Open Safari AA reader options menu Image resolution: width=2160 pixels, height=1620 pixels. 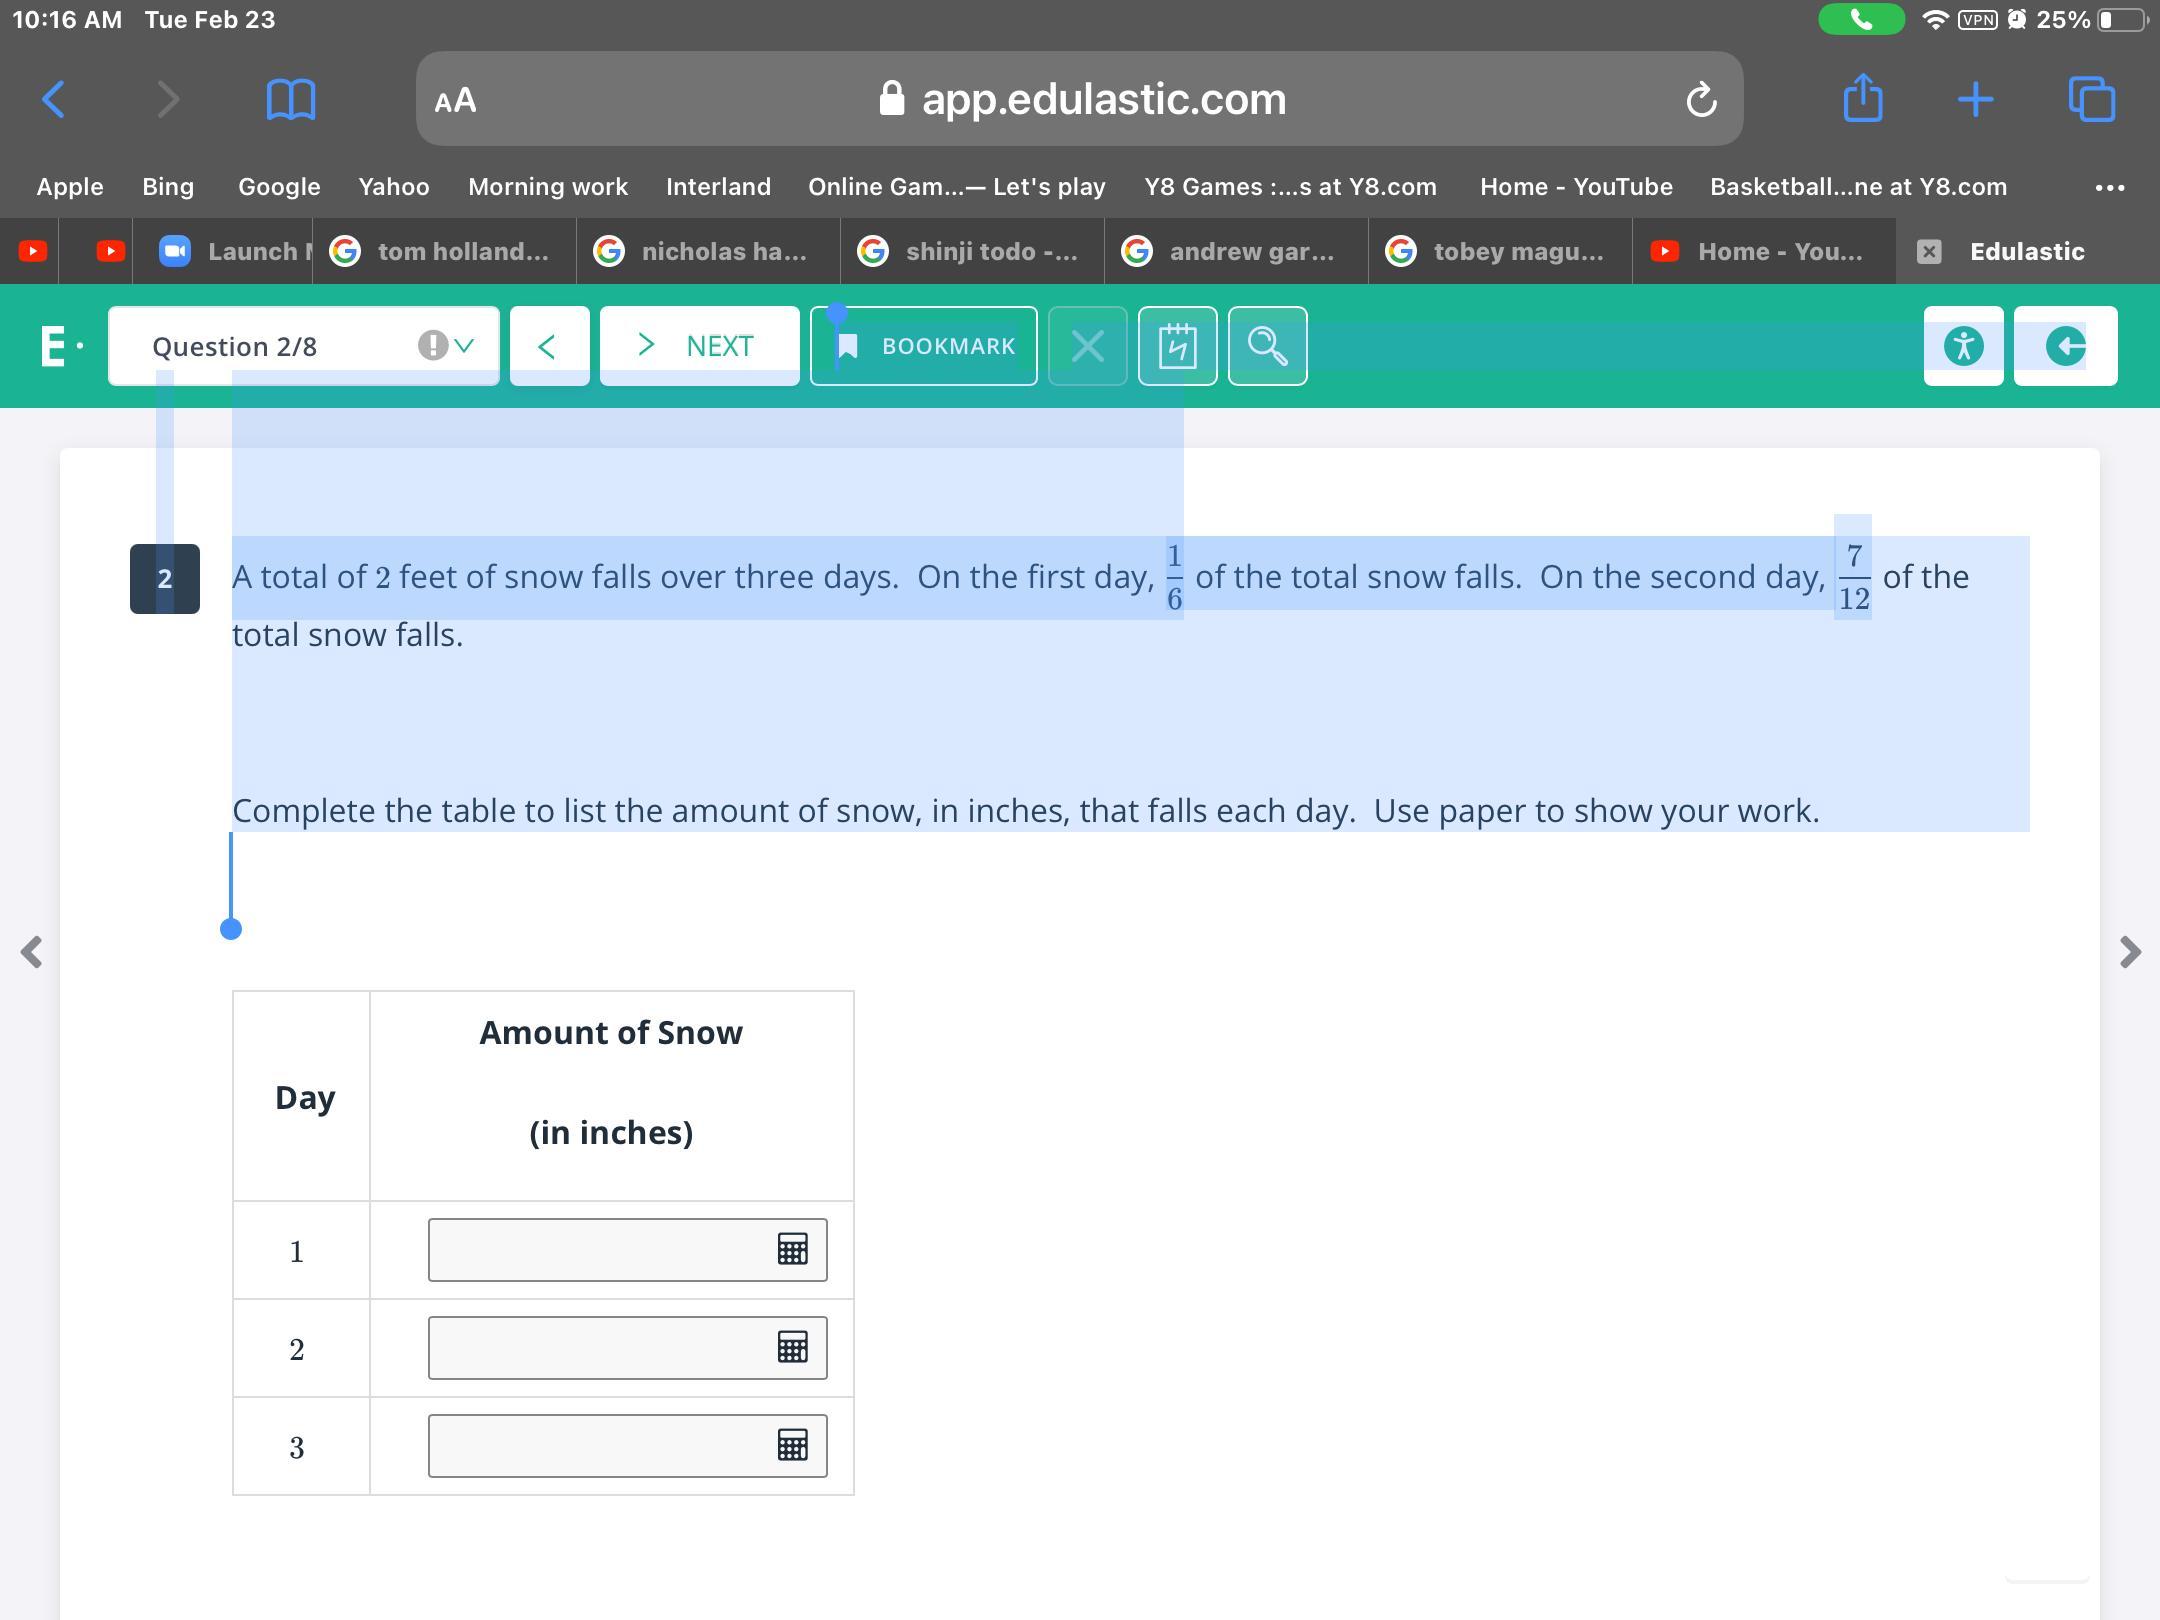[x=456, y=100]
